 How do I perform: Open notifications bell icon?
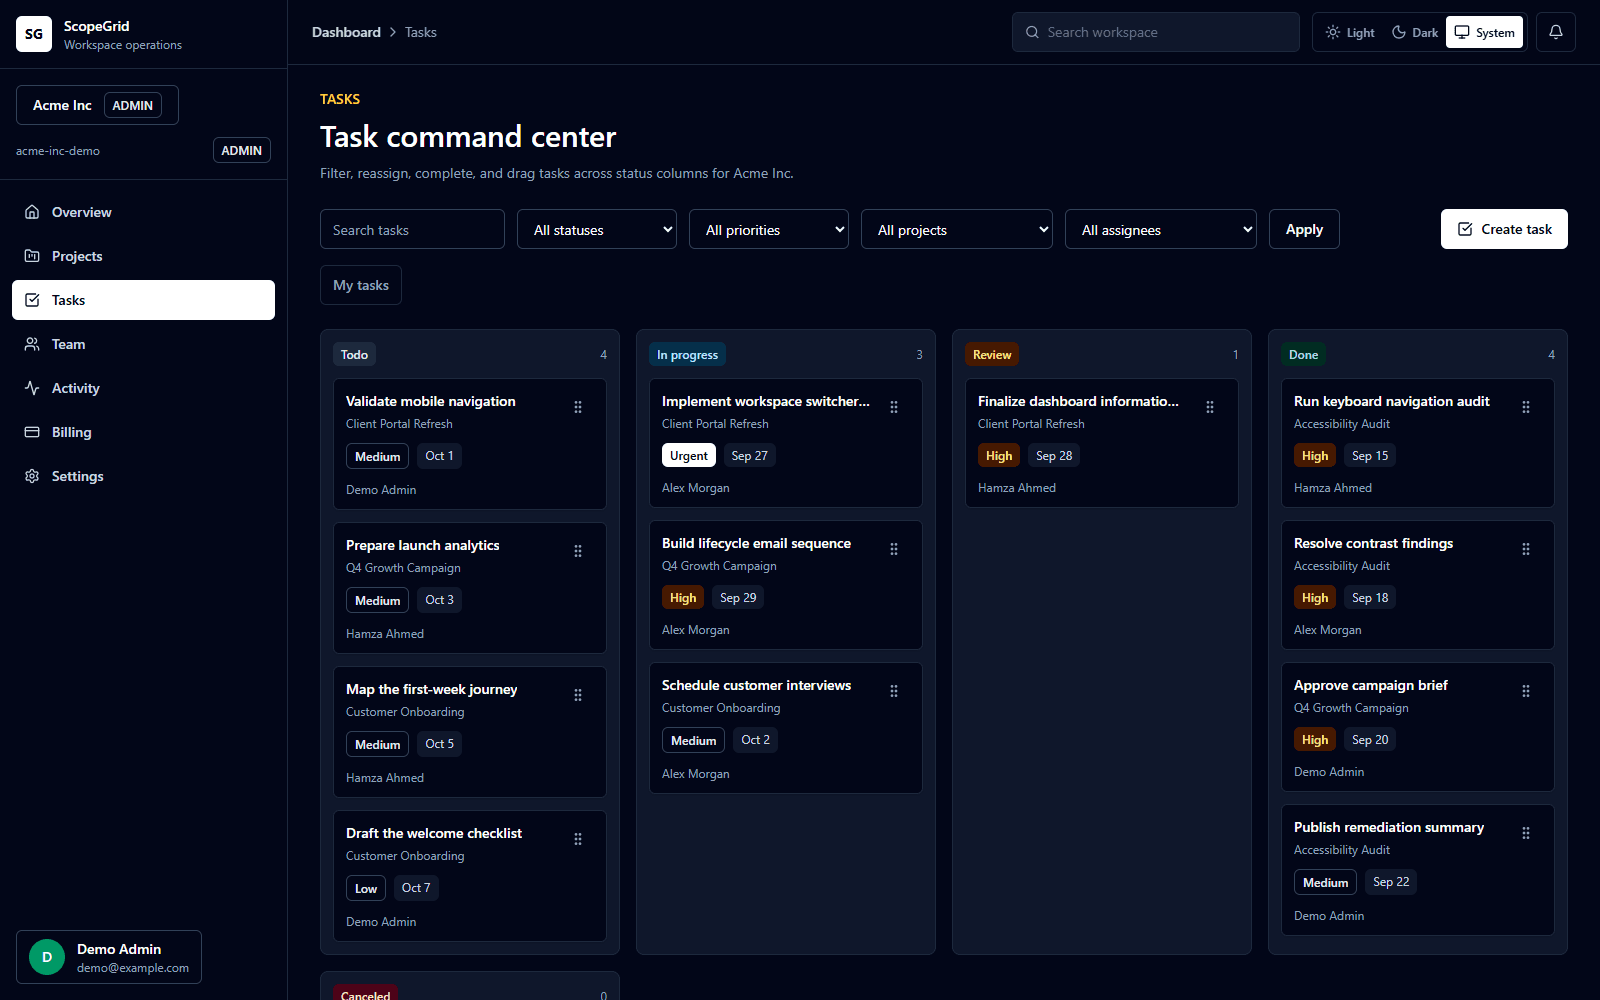click(x=1556, y=32)
